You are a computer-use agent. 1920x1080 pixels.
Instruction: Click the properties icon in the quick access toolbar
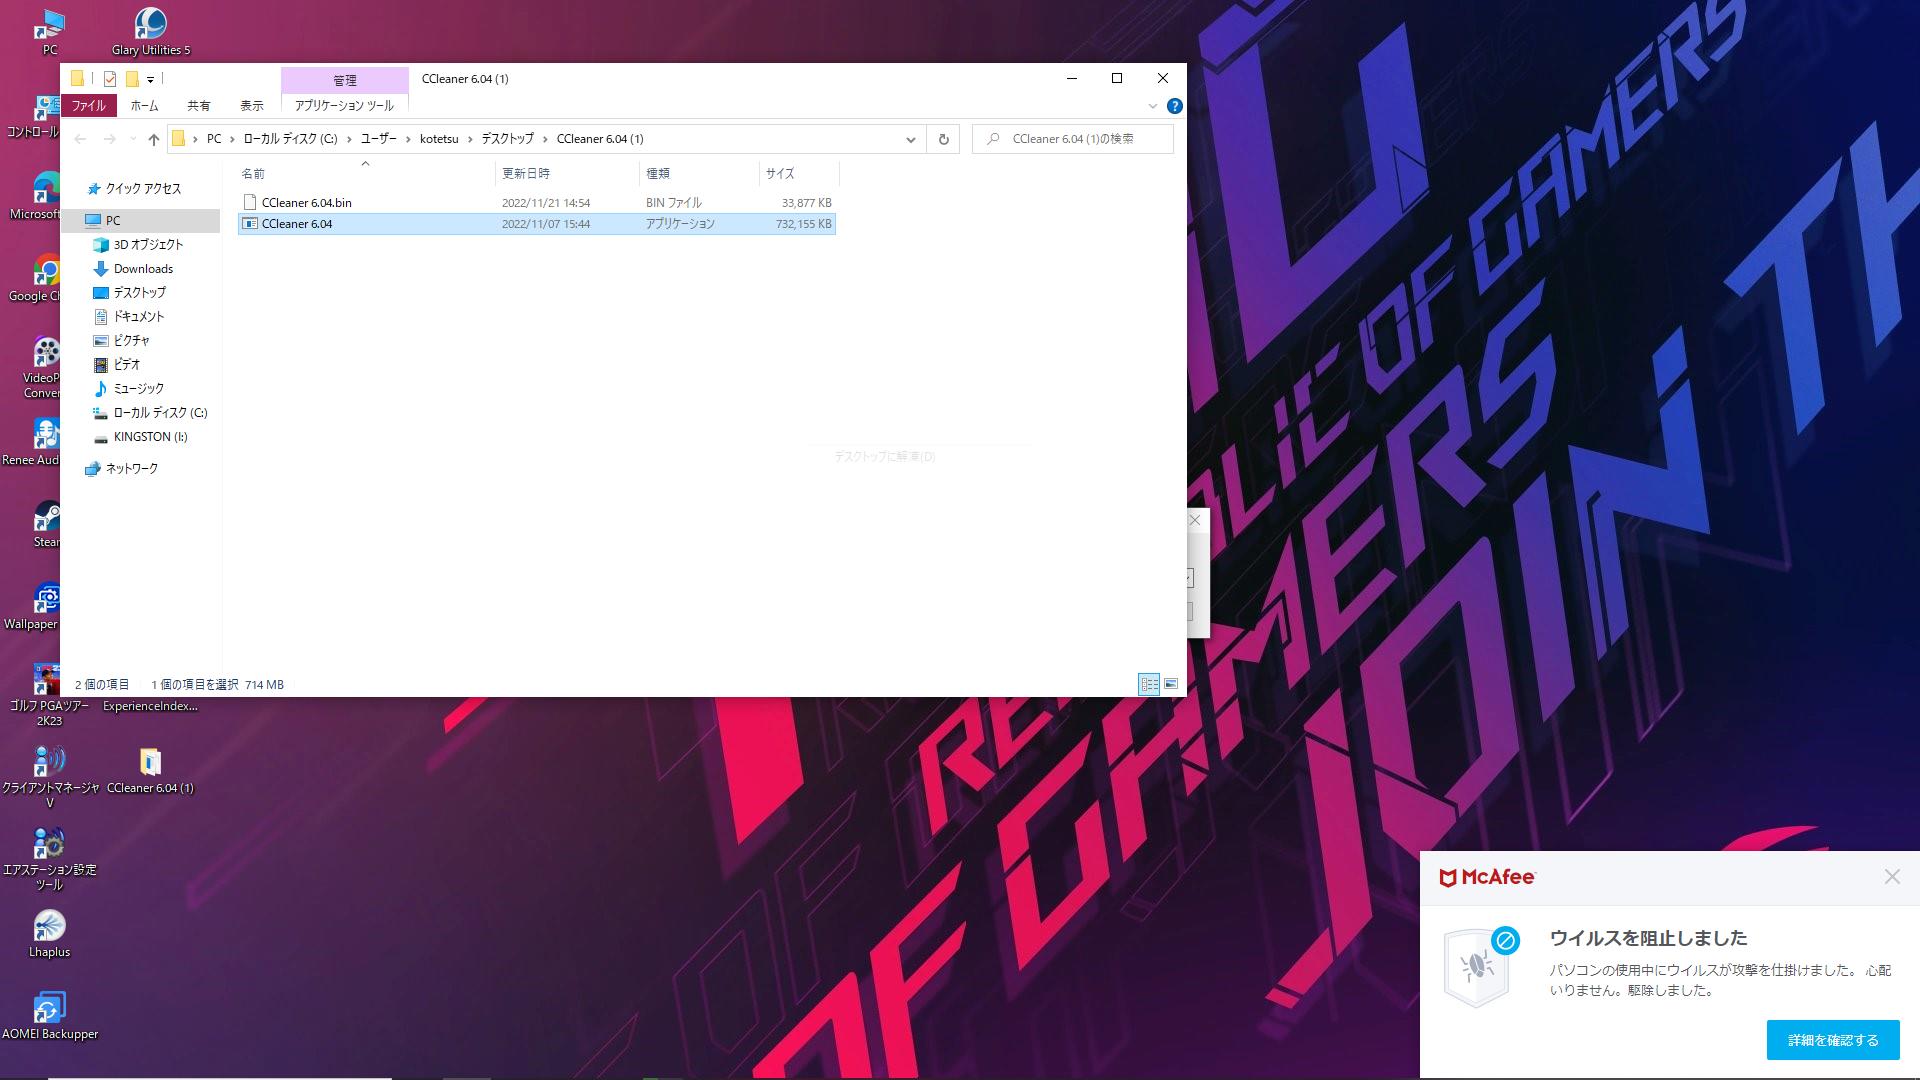tap(110, 79)
